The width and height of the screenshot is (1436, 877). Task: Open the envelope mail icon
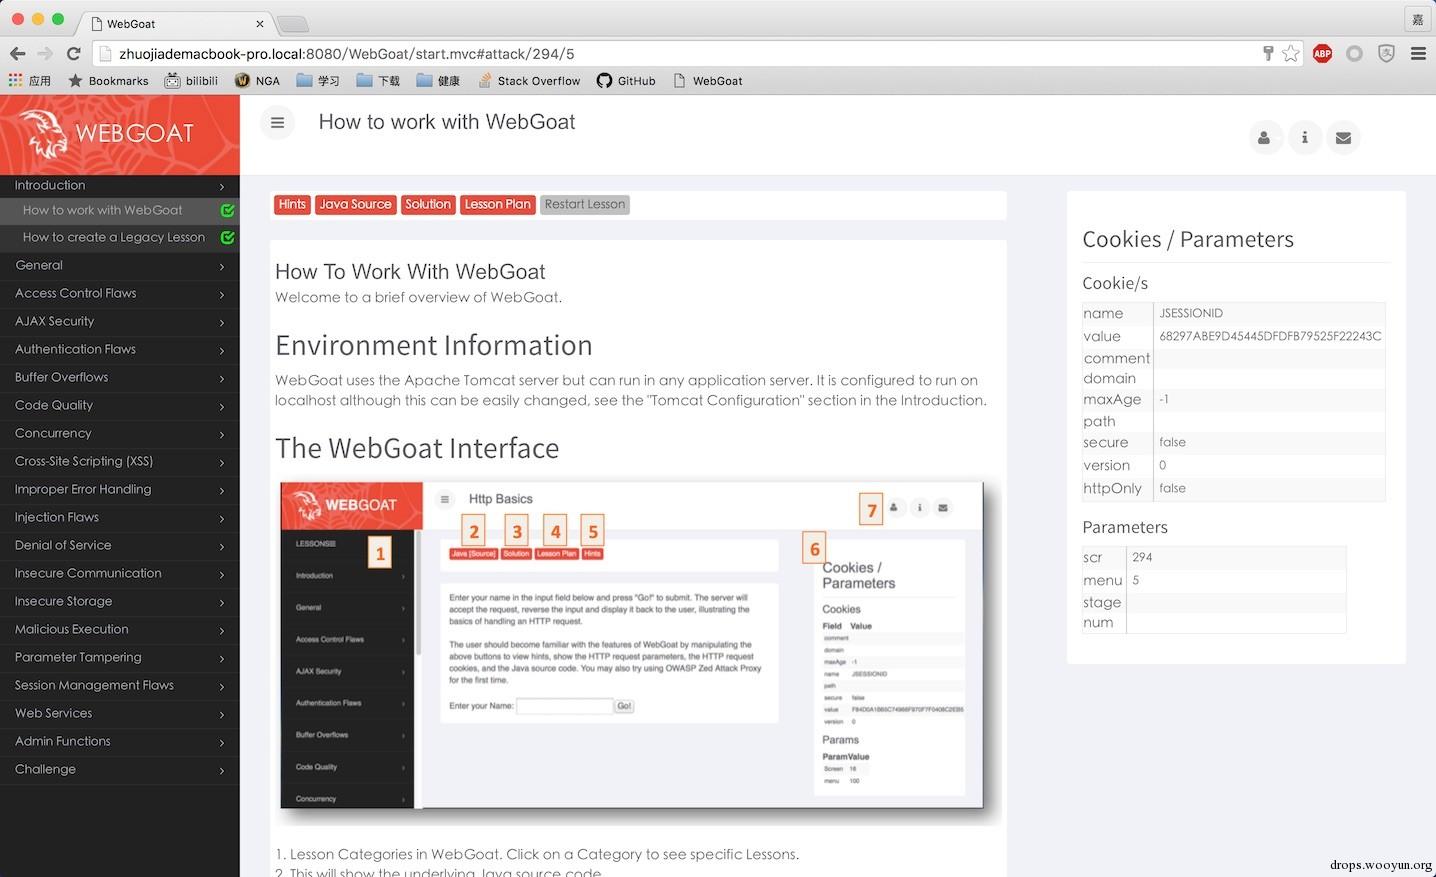[1343, 138]
